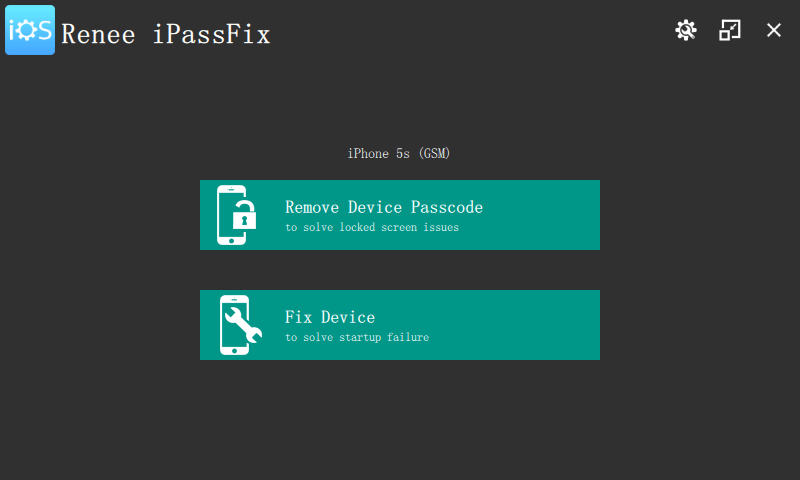Image resolution: width=800 pixels, height=480 pixels.
Task: Click the iPhone 5s (GSM) device label
Action: [400, 154]
